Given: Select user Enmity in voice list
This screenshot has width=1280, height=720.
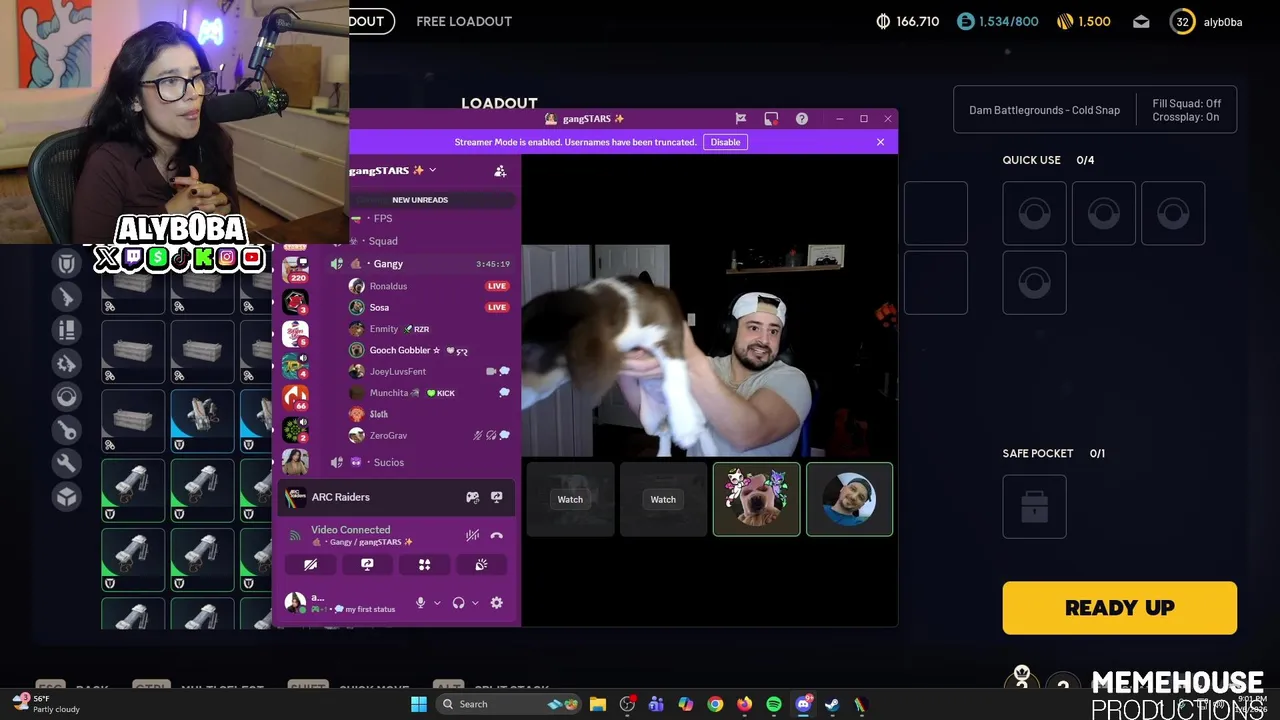Looking at the screenshot, I should (384, 329).
